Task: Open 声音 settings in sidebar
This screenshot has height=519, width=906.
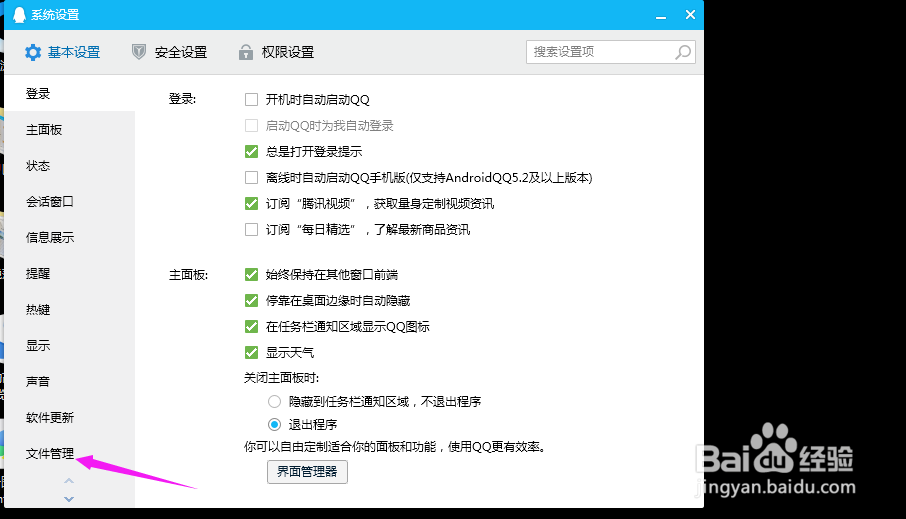Action: click(x=69, y=381)
